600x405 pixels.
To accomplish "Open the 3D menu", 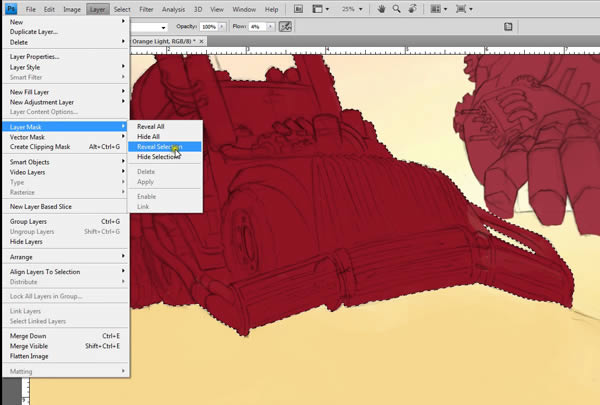I will [x=198, y=9].
